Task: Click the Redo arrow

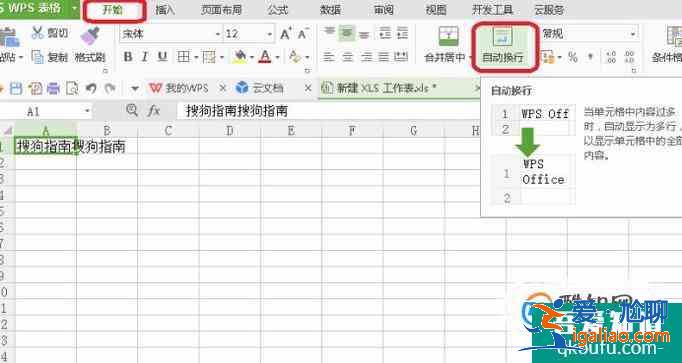Action: (x=110, y=89)
